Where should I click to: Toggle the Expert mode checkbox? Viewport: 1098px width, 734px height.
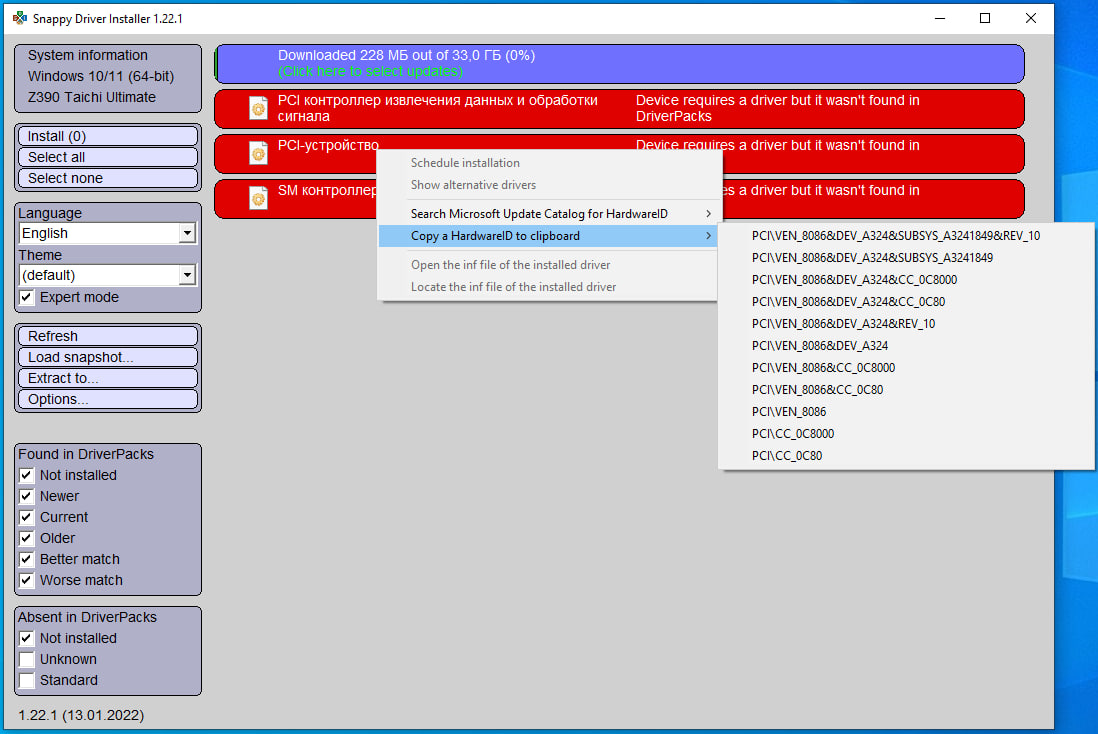tap(27, 297)
